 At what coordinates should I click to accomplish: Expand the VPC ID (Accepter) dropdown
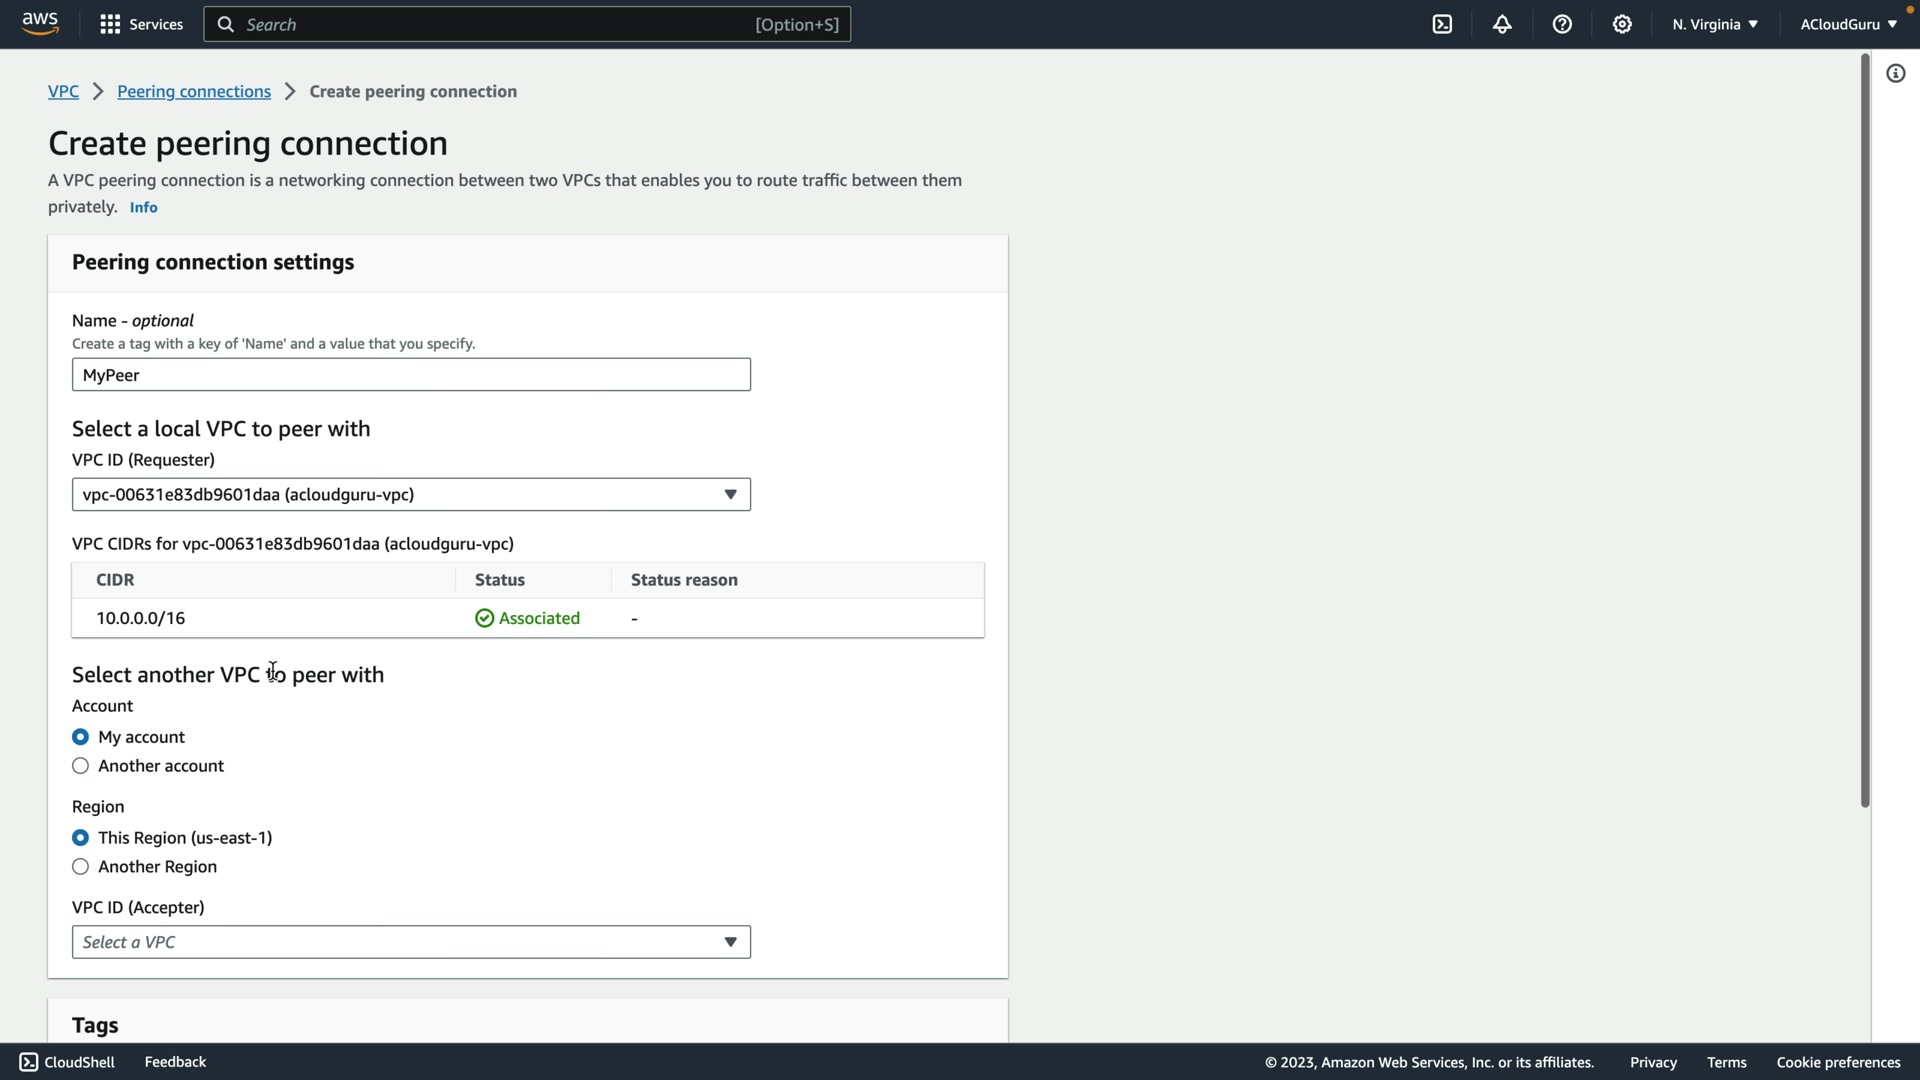tap(411, 942)
